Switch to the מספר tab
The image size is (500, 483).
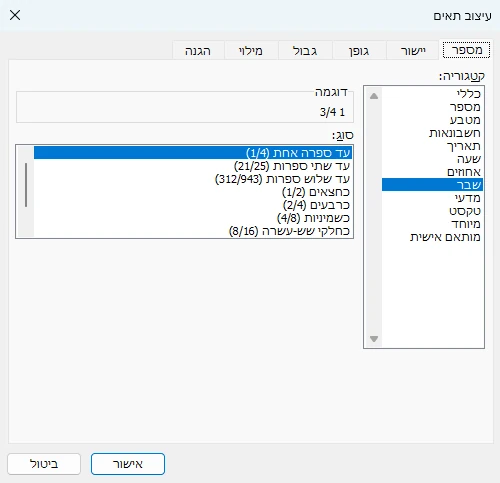click(466, 50)
